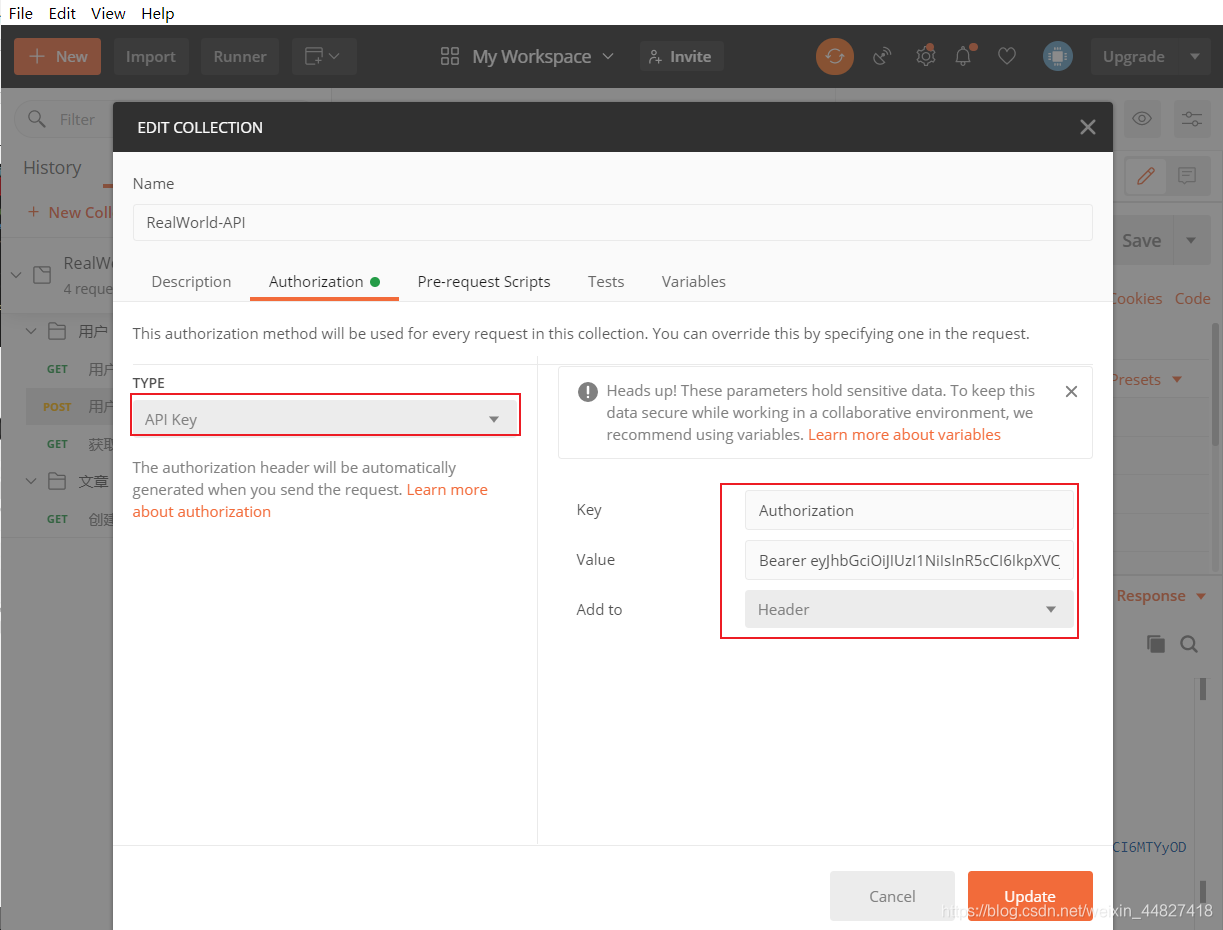Screen dimensions: 1223x930
Task: Click the Invite button
Action: (x=681, y=57)
